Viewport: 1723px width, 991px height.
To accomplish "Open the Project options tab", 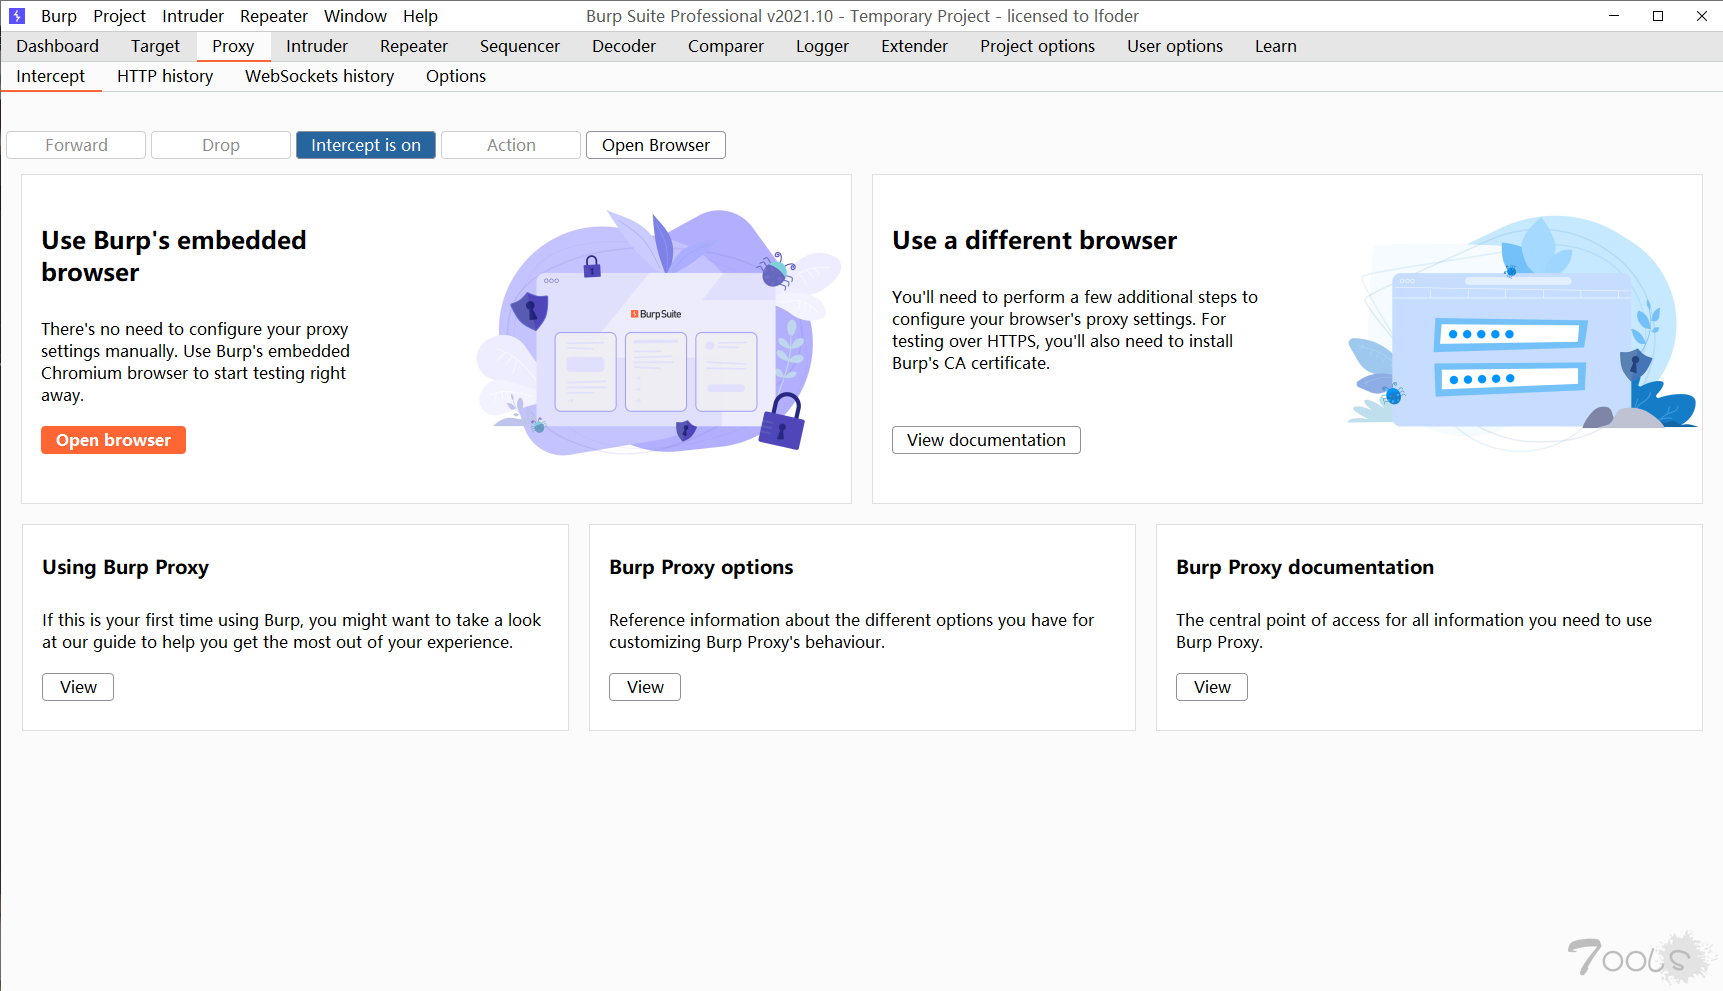I will (1037, 46).
